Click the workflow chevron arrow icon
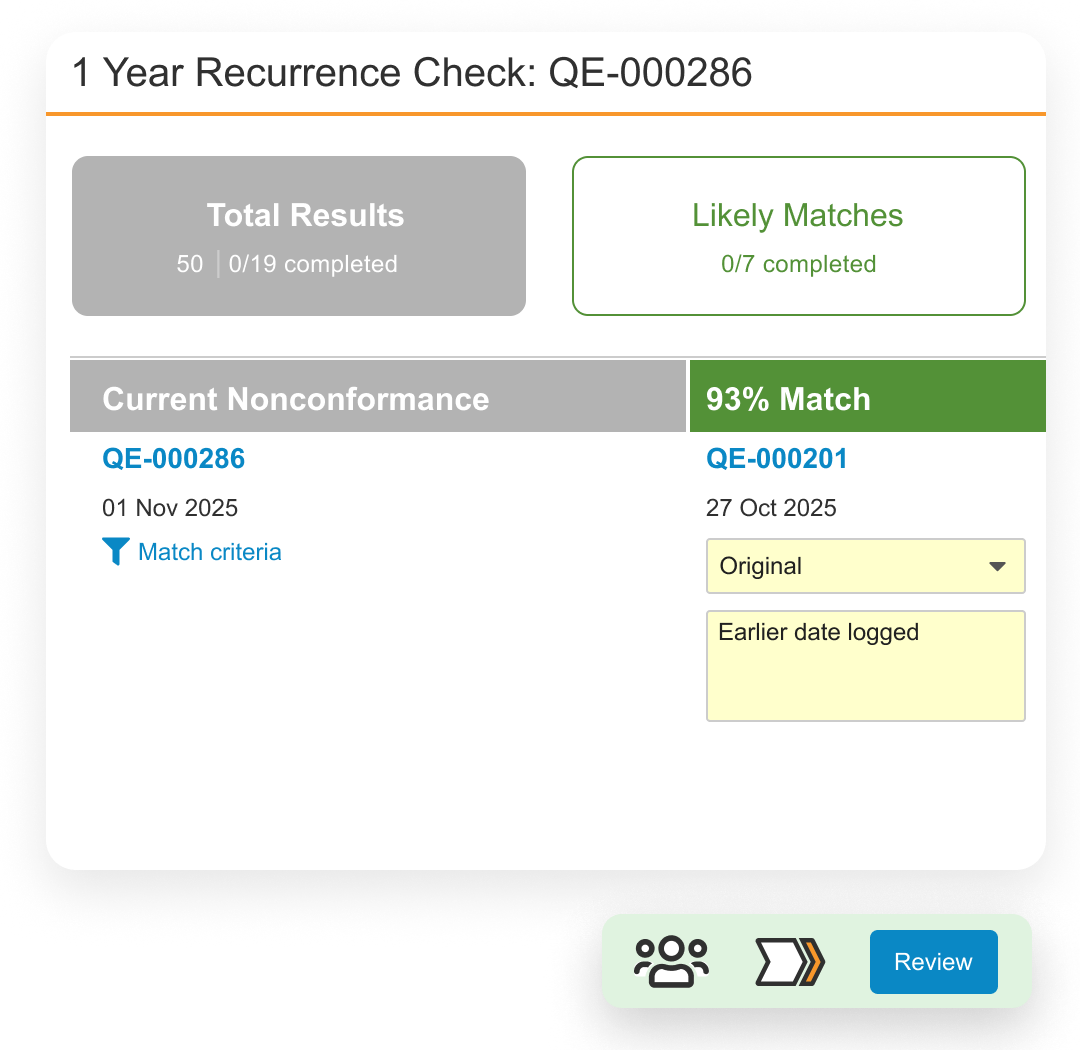Screen dimensions: 1080x1050 790,962
